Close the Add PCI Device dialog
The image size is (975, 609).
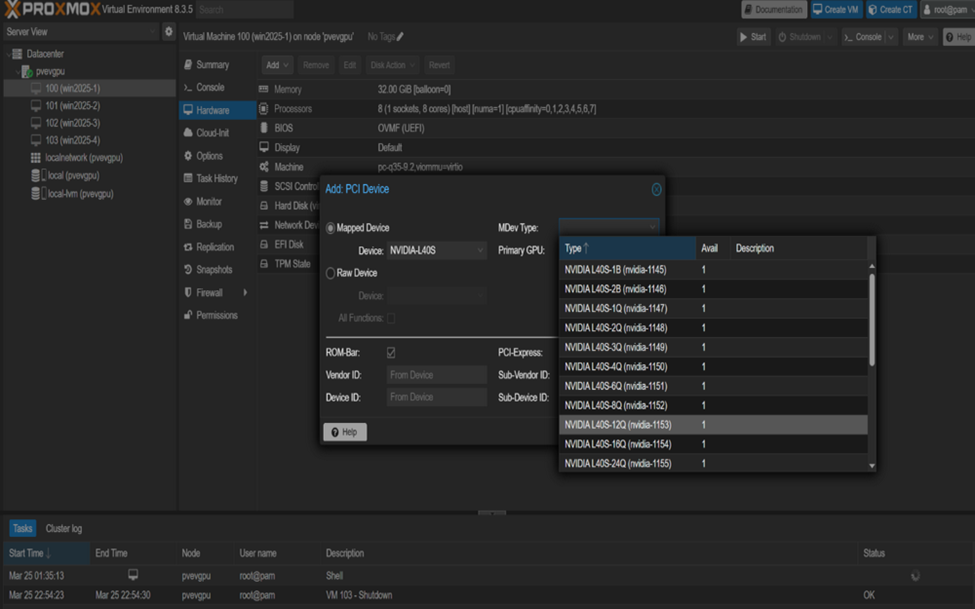656,189
